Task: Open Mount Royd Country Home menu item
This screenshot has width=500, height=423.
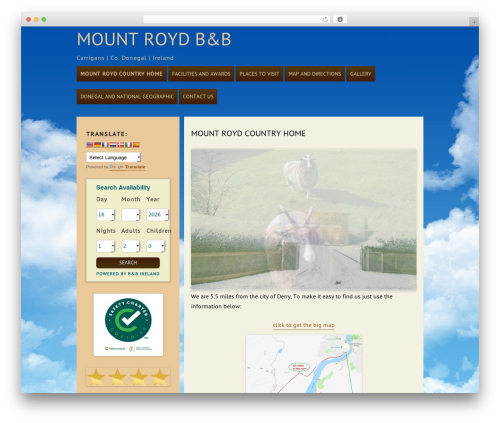Action: tap(121, 74)
